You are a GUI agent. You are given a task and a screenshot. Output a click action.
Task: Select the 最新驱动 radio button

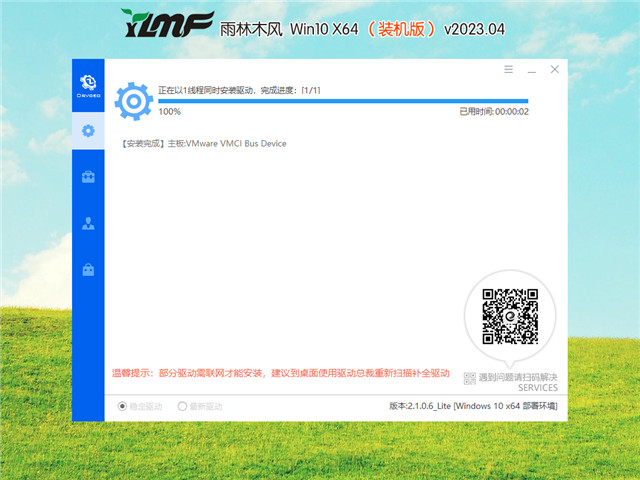point(182,406)
